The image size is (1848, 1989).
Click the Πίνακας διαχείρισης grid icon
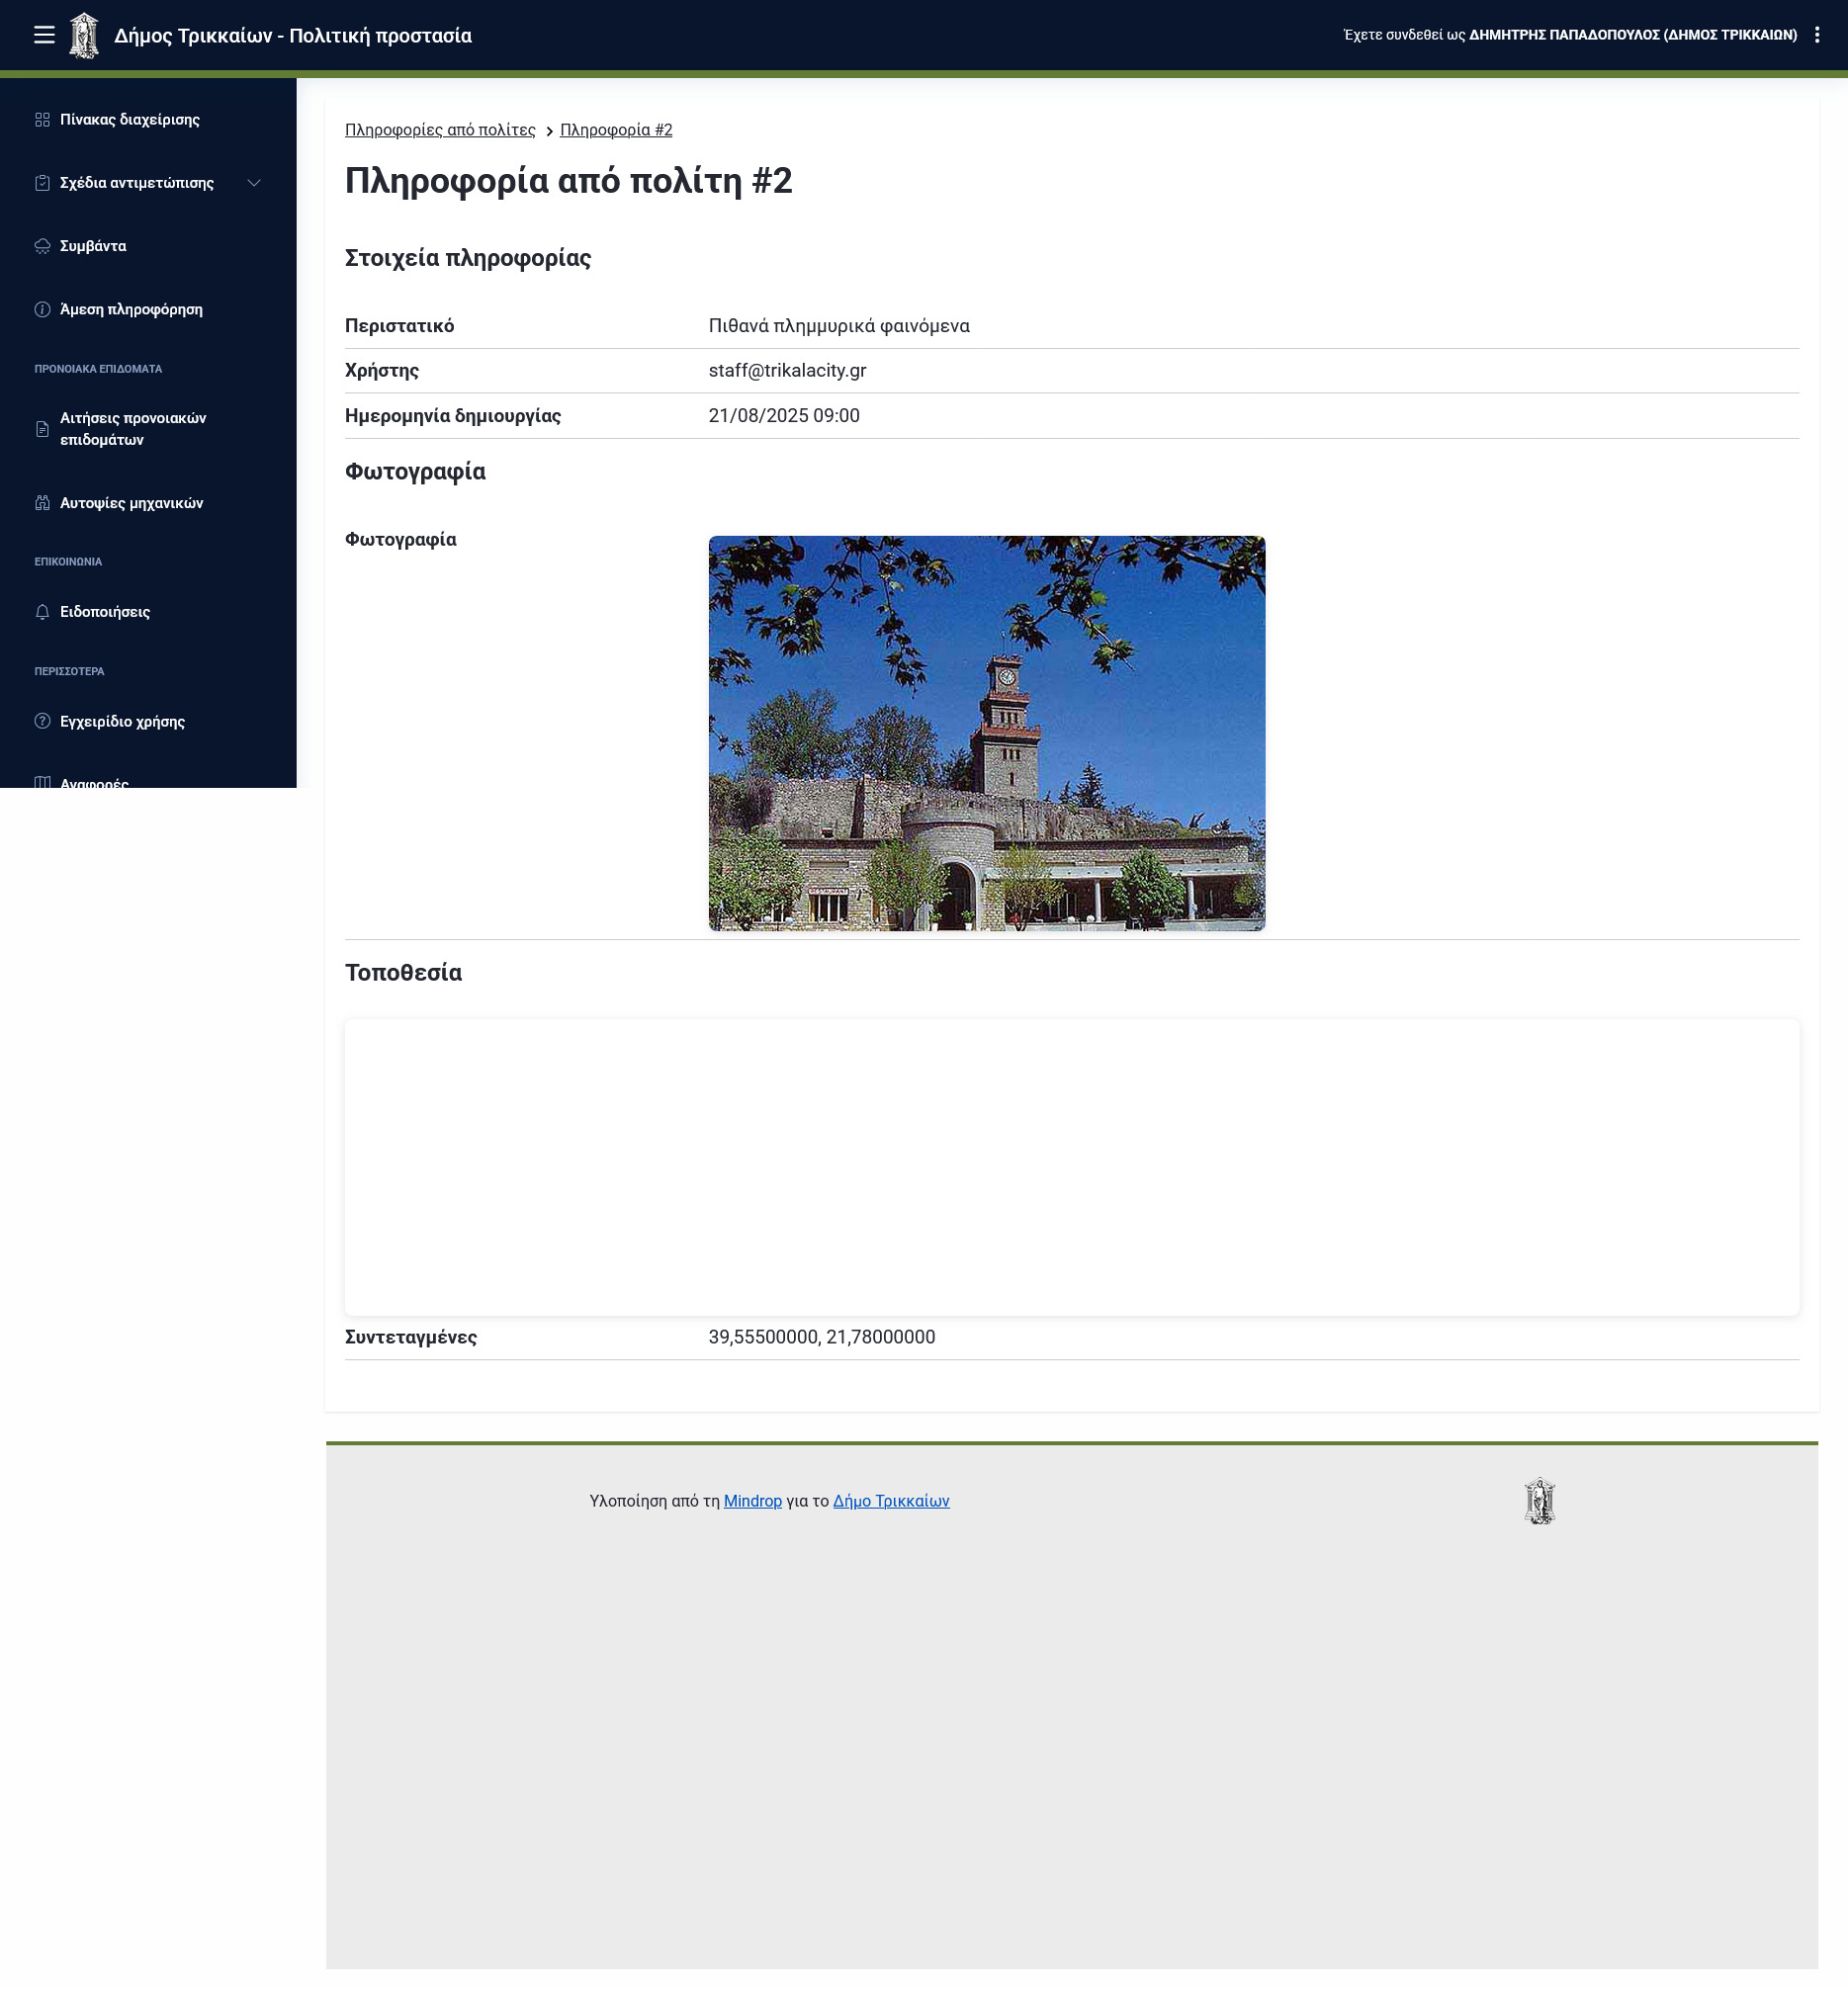pyautogui.click(x=42, y=120)
